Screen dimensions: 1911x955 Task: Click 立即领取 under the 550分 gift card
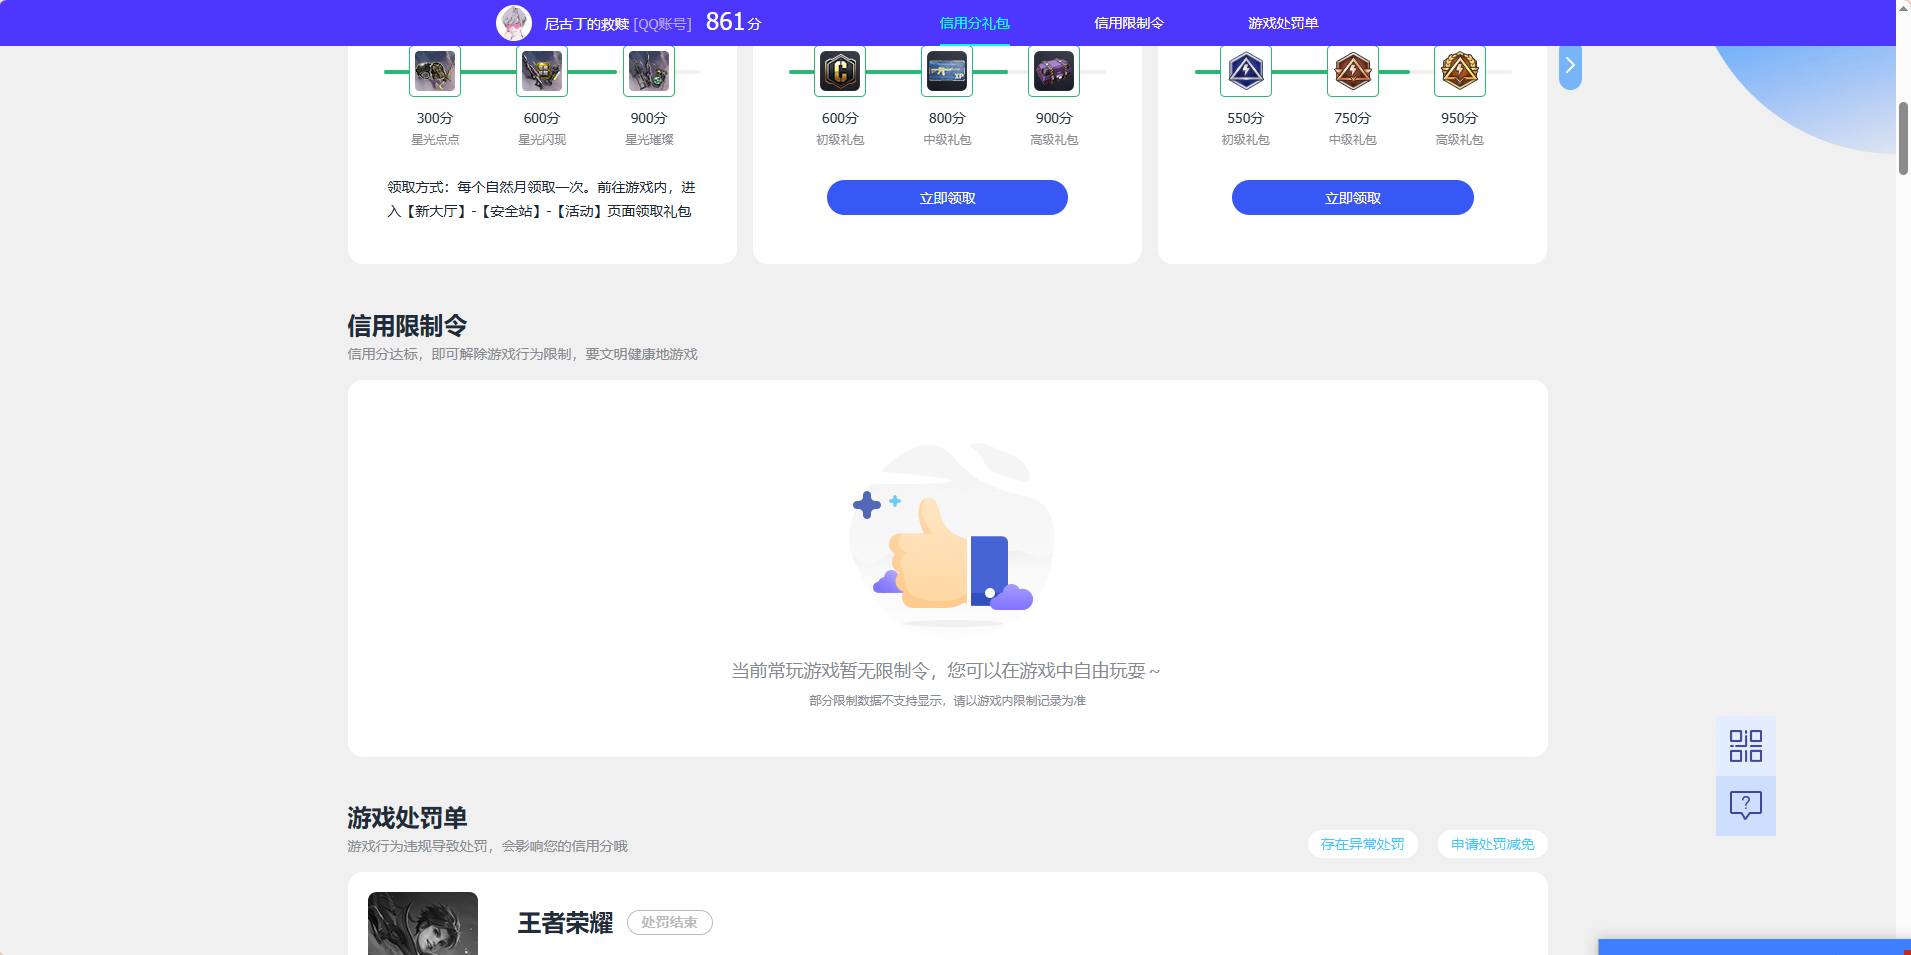(1353, 197)
